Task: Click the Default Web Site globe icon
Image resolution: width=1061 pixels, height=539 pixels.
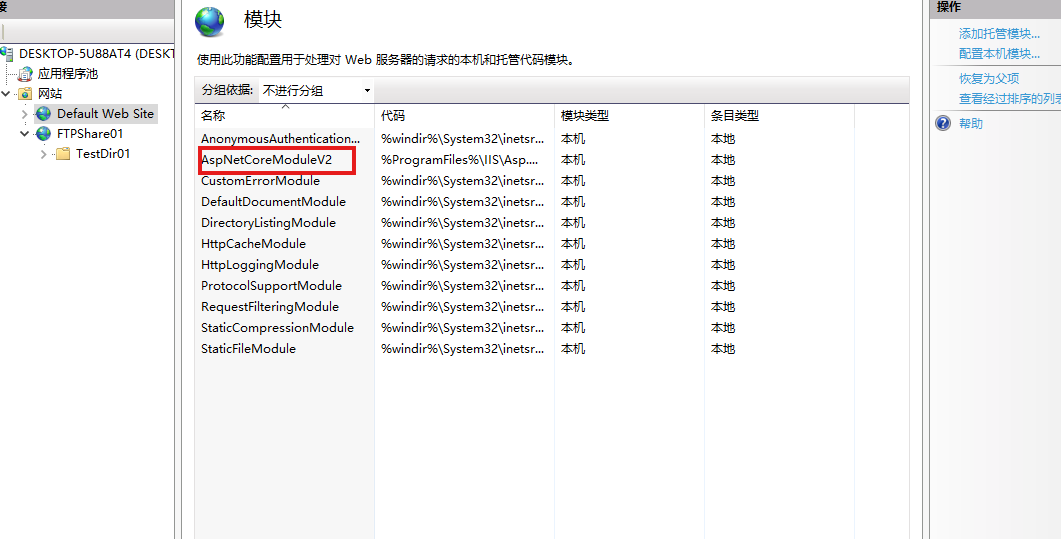Action: 43,114
